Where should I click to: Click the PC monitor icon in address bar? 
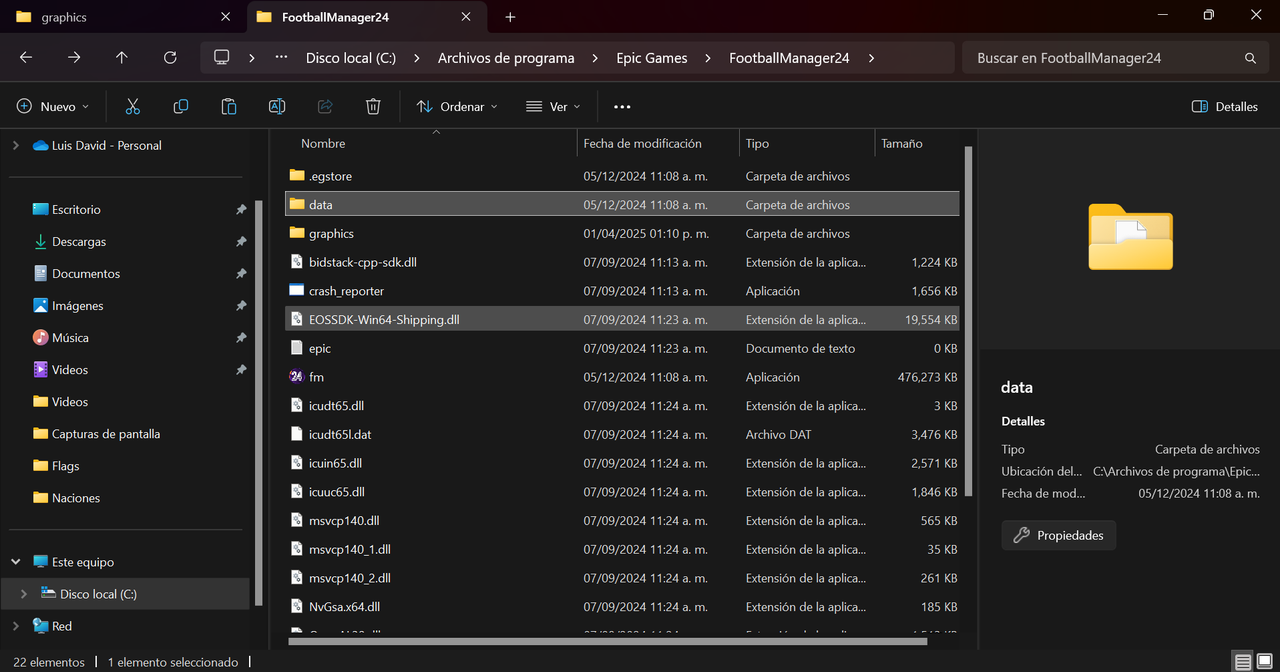point(222,58)
